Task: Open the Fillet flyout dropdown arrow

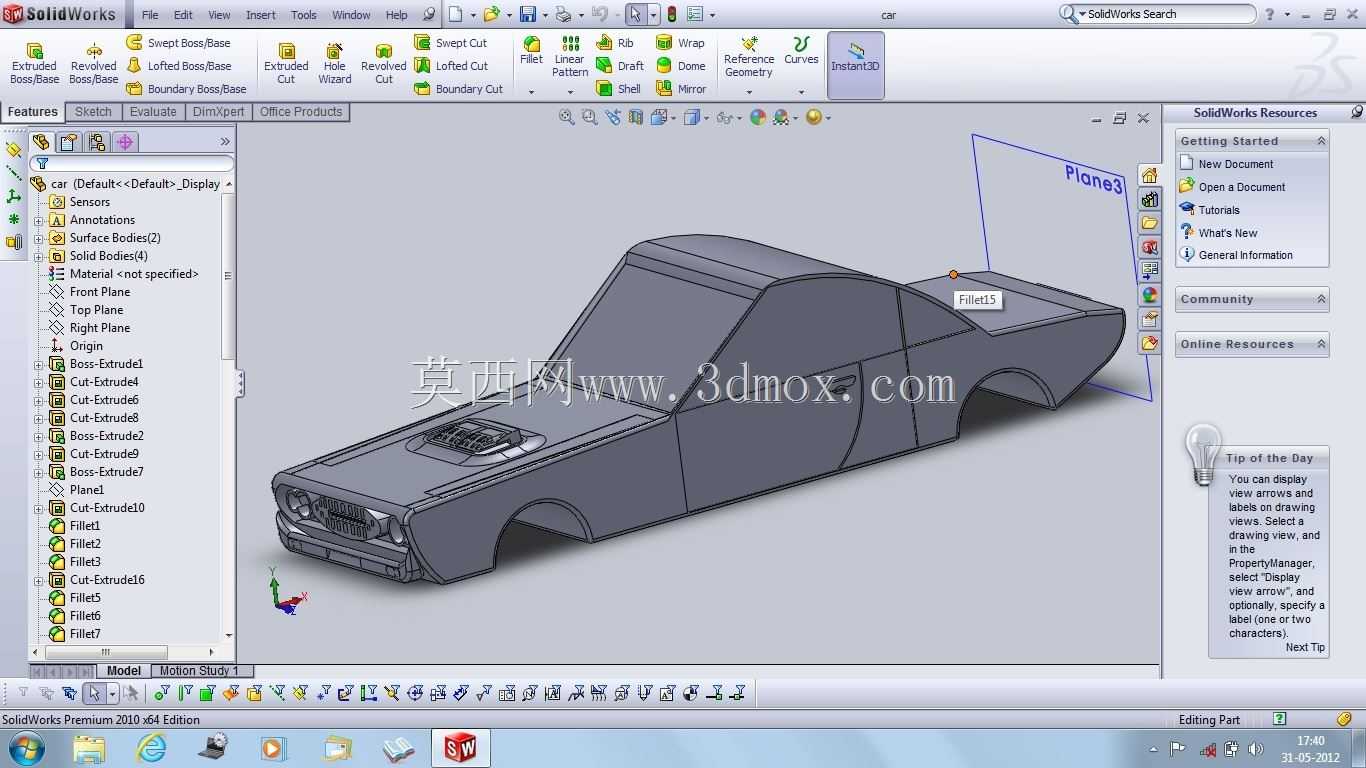Action: coord(531,92)
